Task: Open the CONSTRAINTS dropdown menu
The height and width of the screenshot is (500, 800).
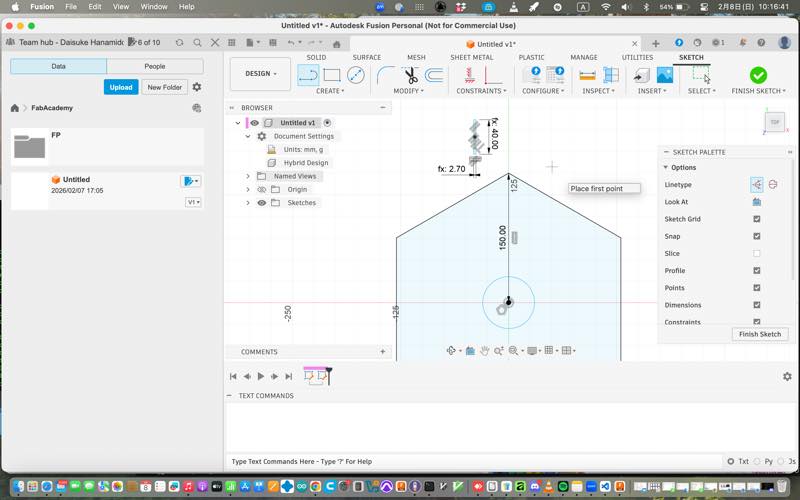Action: pyautogui.click(x=481, y=91)
